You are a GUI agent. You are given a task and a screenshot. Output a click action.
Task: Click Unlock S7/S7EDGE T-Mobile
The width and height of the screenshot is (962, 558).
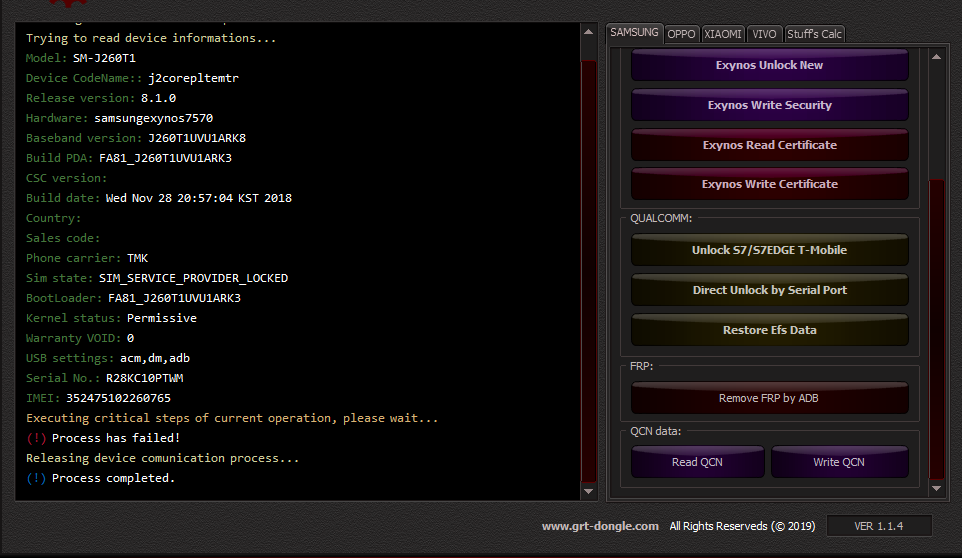(x=769, y=250)
